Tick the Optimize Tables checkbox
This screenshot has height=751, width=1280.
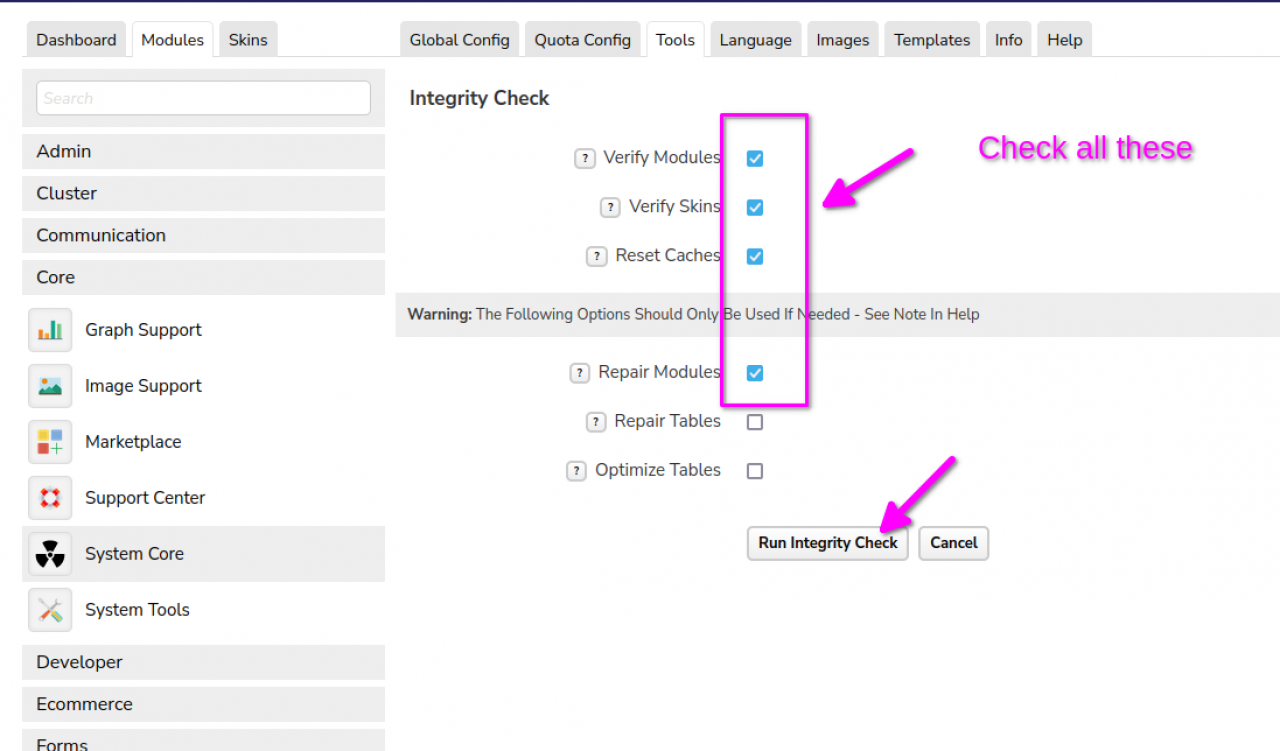coord(755,471)
